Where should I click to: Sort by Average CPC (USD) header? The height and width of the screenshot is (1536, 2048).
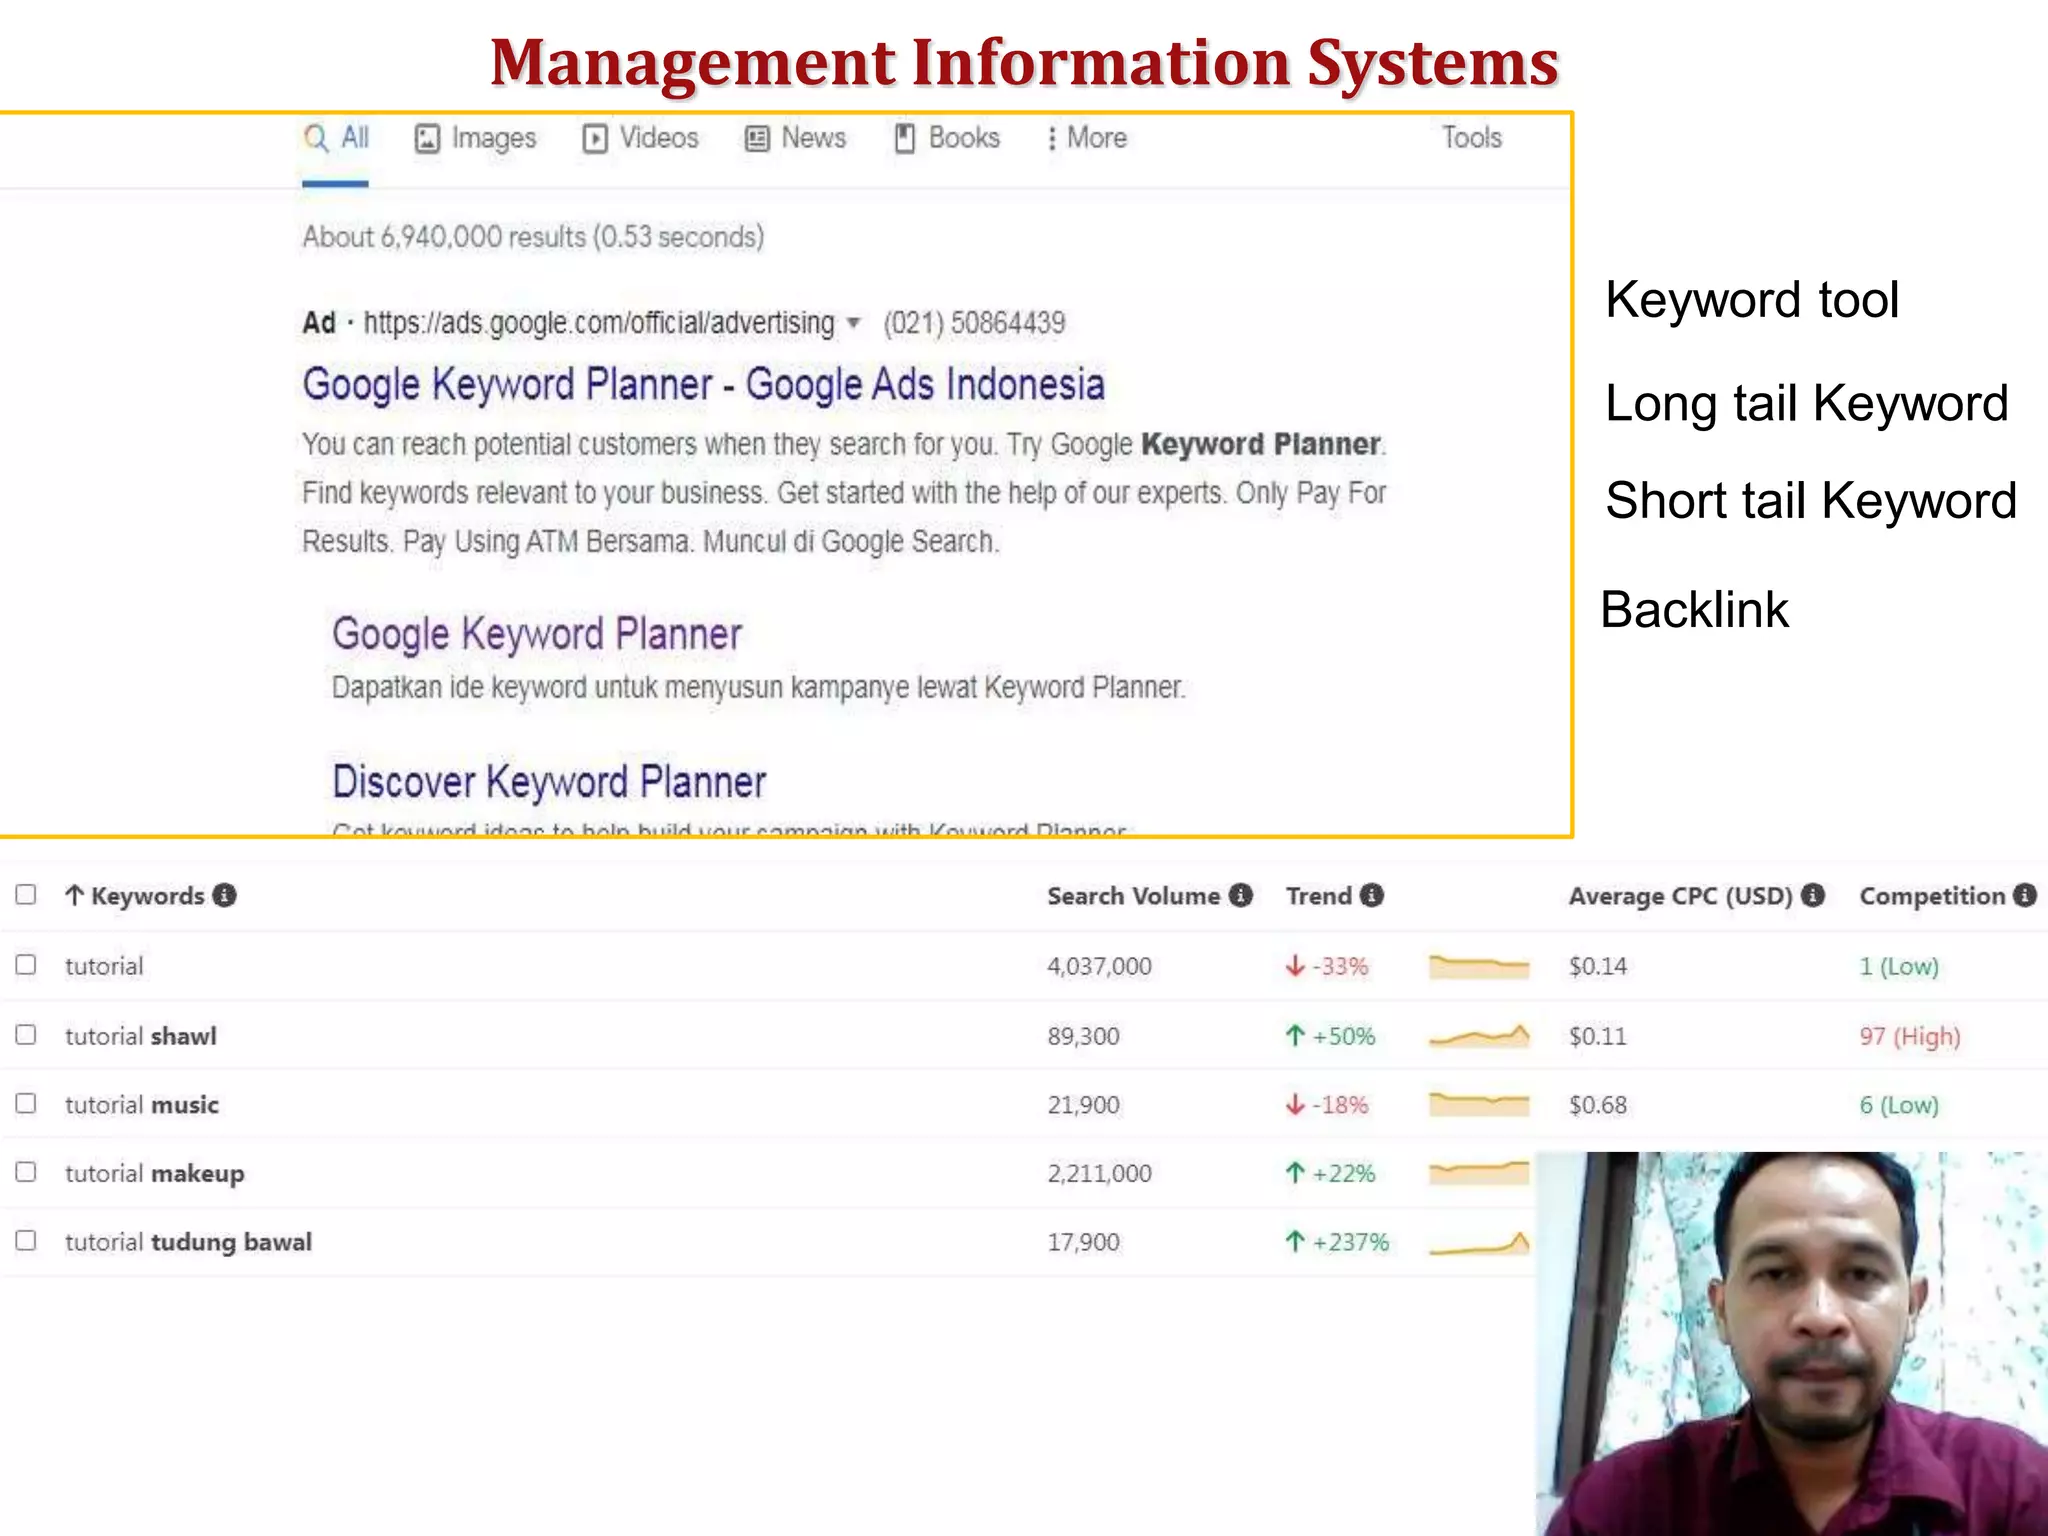coord(1681,896)
